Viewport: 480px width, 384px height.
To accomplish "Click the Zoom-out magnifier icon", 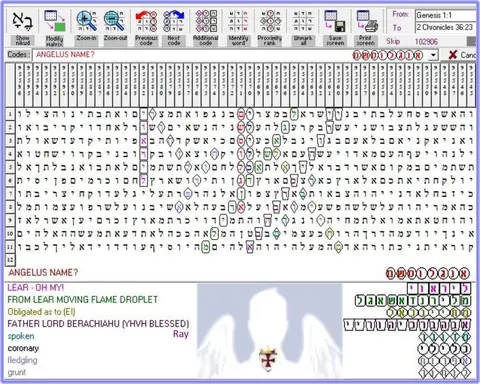I will (114, 21).
